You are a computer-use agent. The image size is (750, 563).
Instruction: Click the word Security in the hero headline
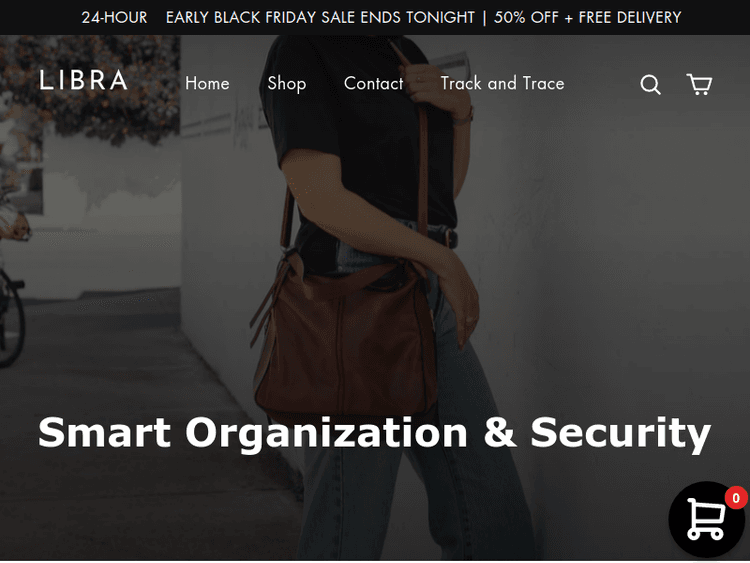[x=621, y=433]
